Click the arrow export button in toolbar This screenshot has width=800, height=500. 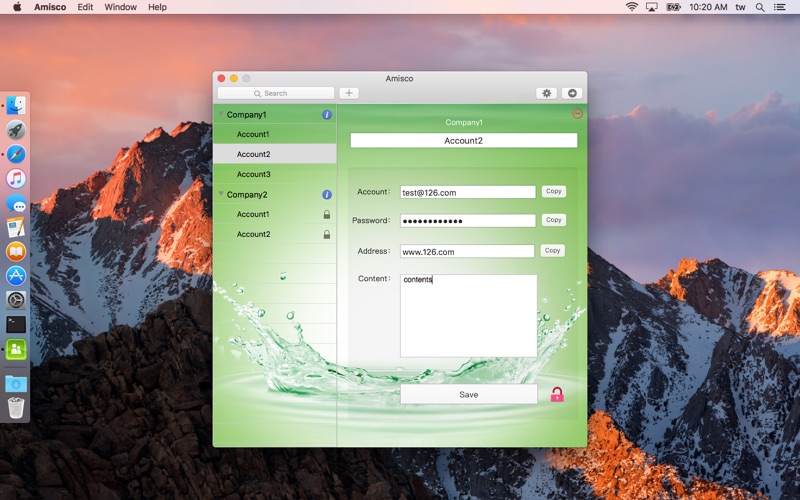tap(572, 93)
